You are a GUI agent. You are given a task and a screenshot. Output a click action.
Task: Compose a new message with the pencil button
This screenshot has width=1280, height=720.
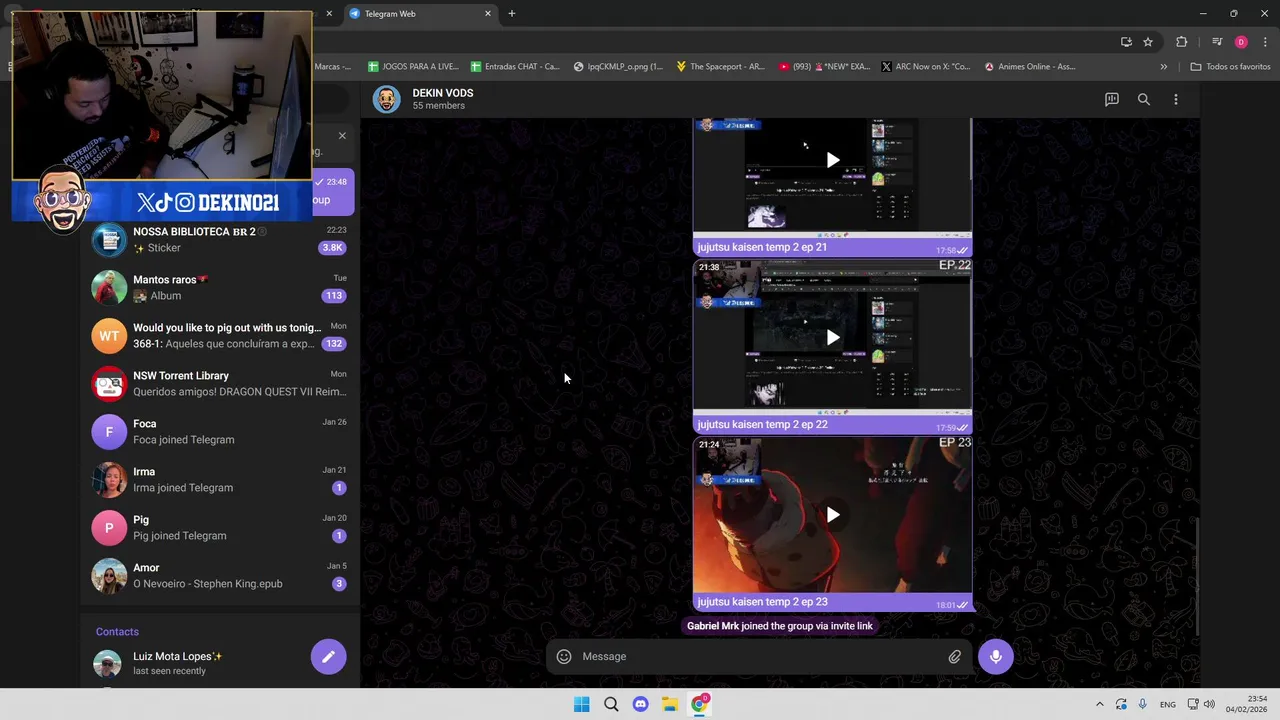[x=328, y=656]
